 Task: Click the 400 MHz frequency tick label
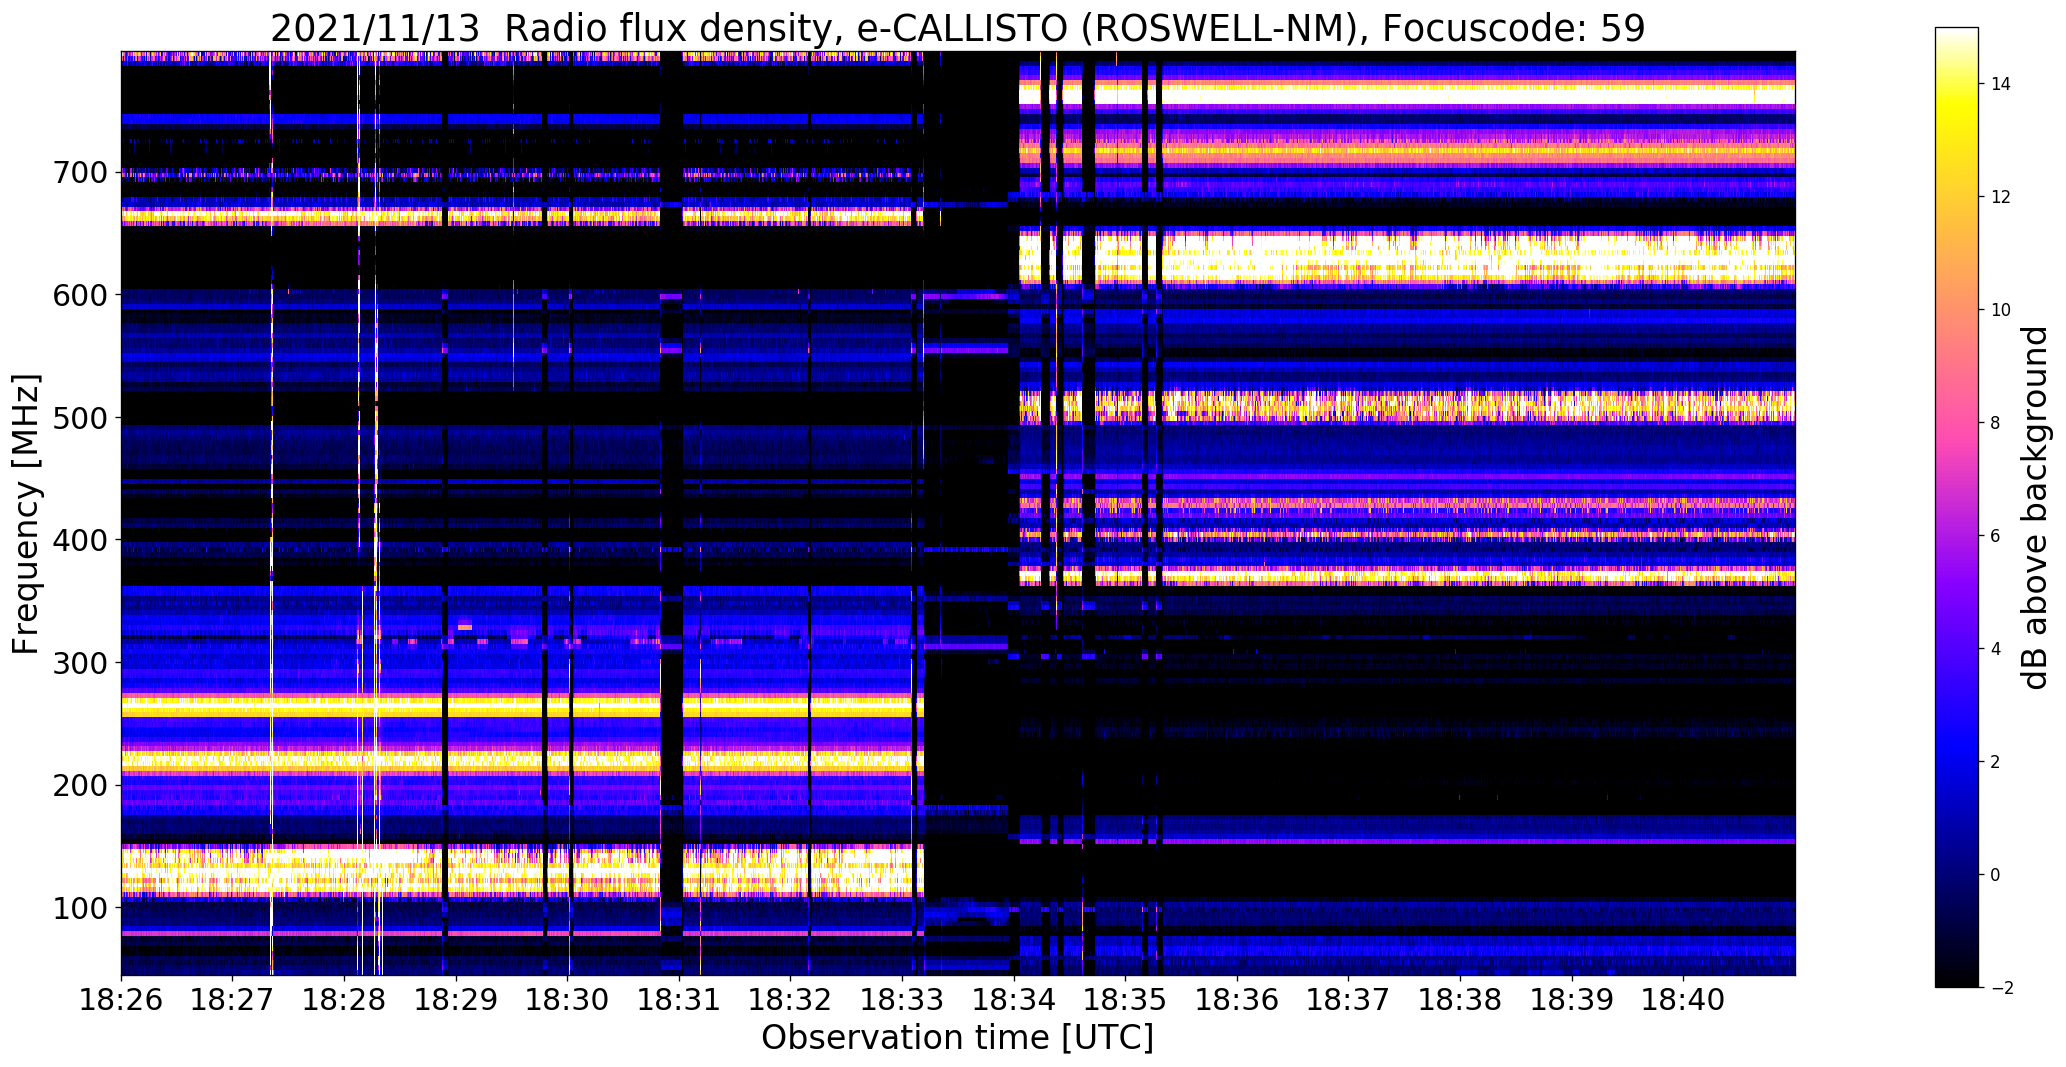(x=78, y=541)
